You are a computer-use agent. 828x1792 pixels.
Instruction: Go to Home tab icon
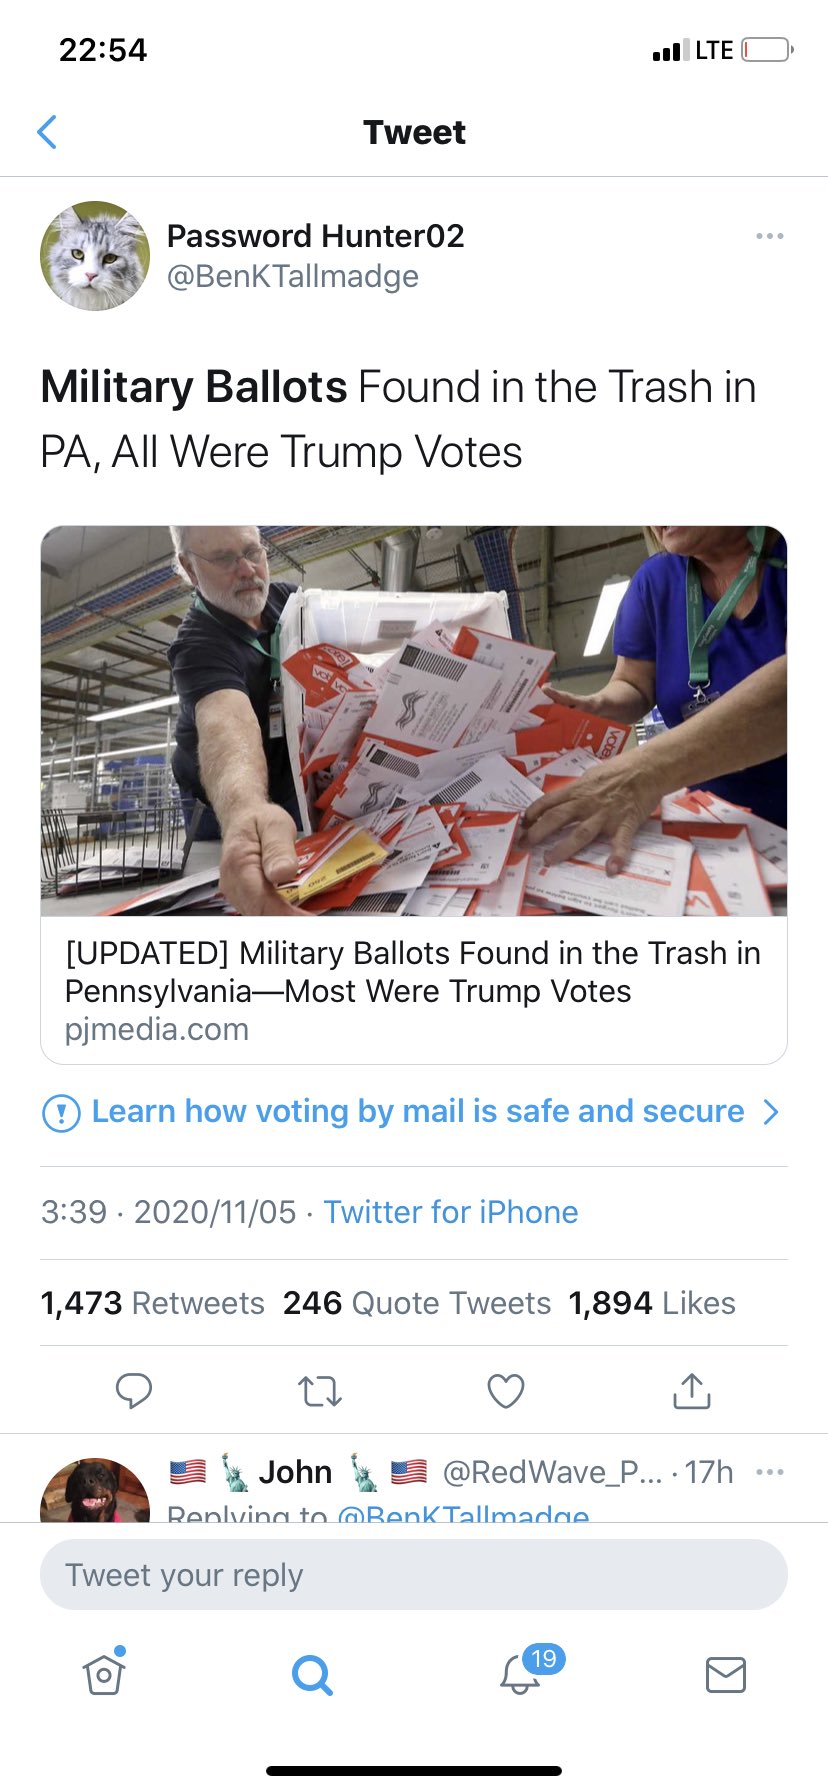pos(104,1672)
